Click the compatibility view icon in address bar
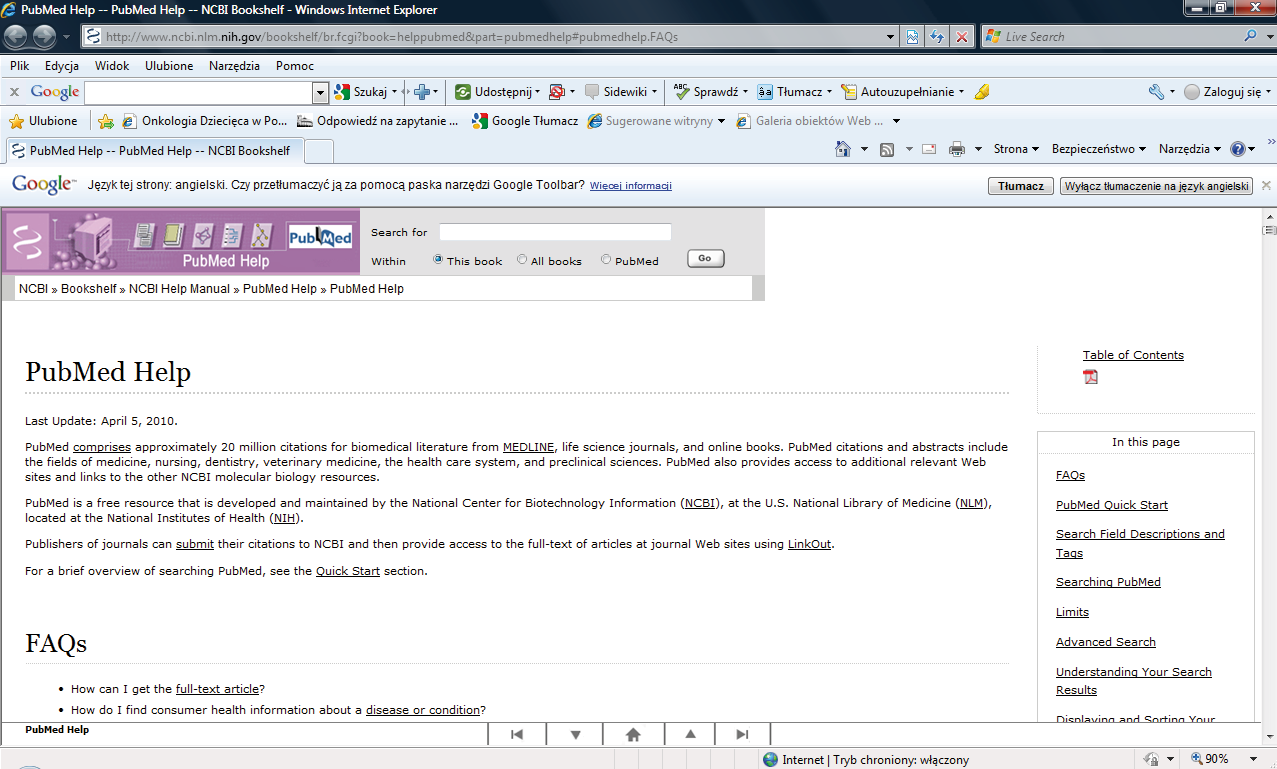The height and width of the screenshot is (769, 1277). (912, 37)
